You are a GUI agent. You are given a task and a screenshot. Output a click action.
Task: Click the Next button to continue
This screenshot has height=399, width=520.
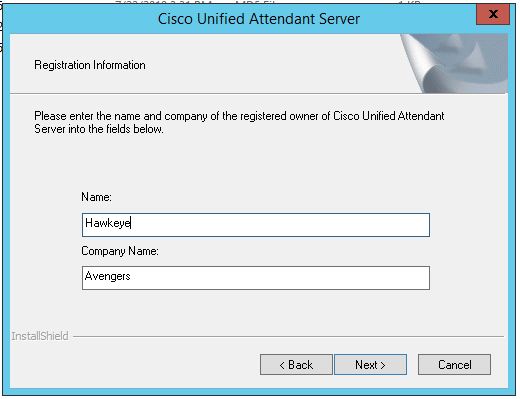370,364
